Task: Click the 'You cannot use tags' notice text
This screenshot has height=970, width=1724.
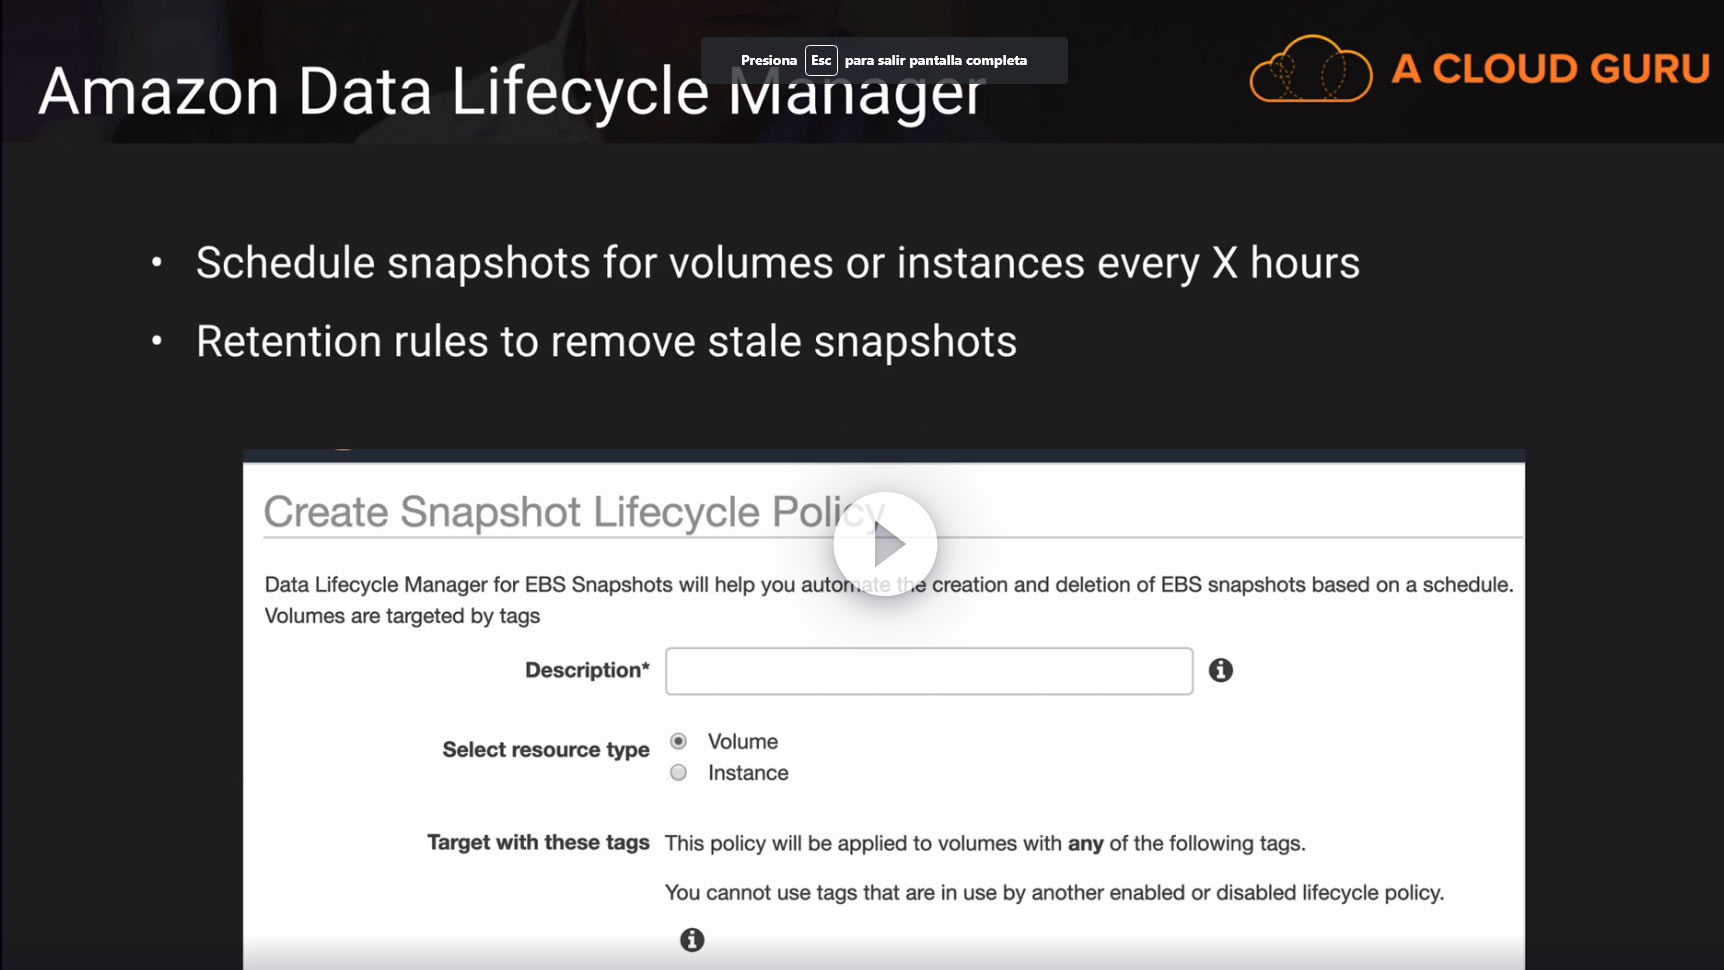Action: point(1054,893)
